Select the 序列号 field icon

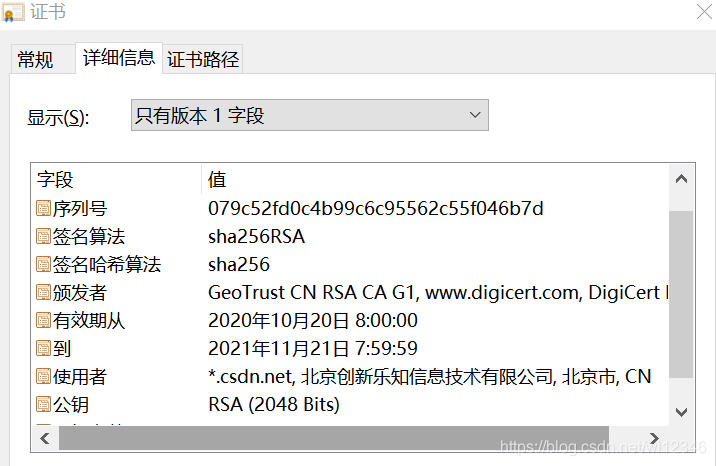click(43, 209)
